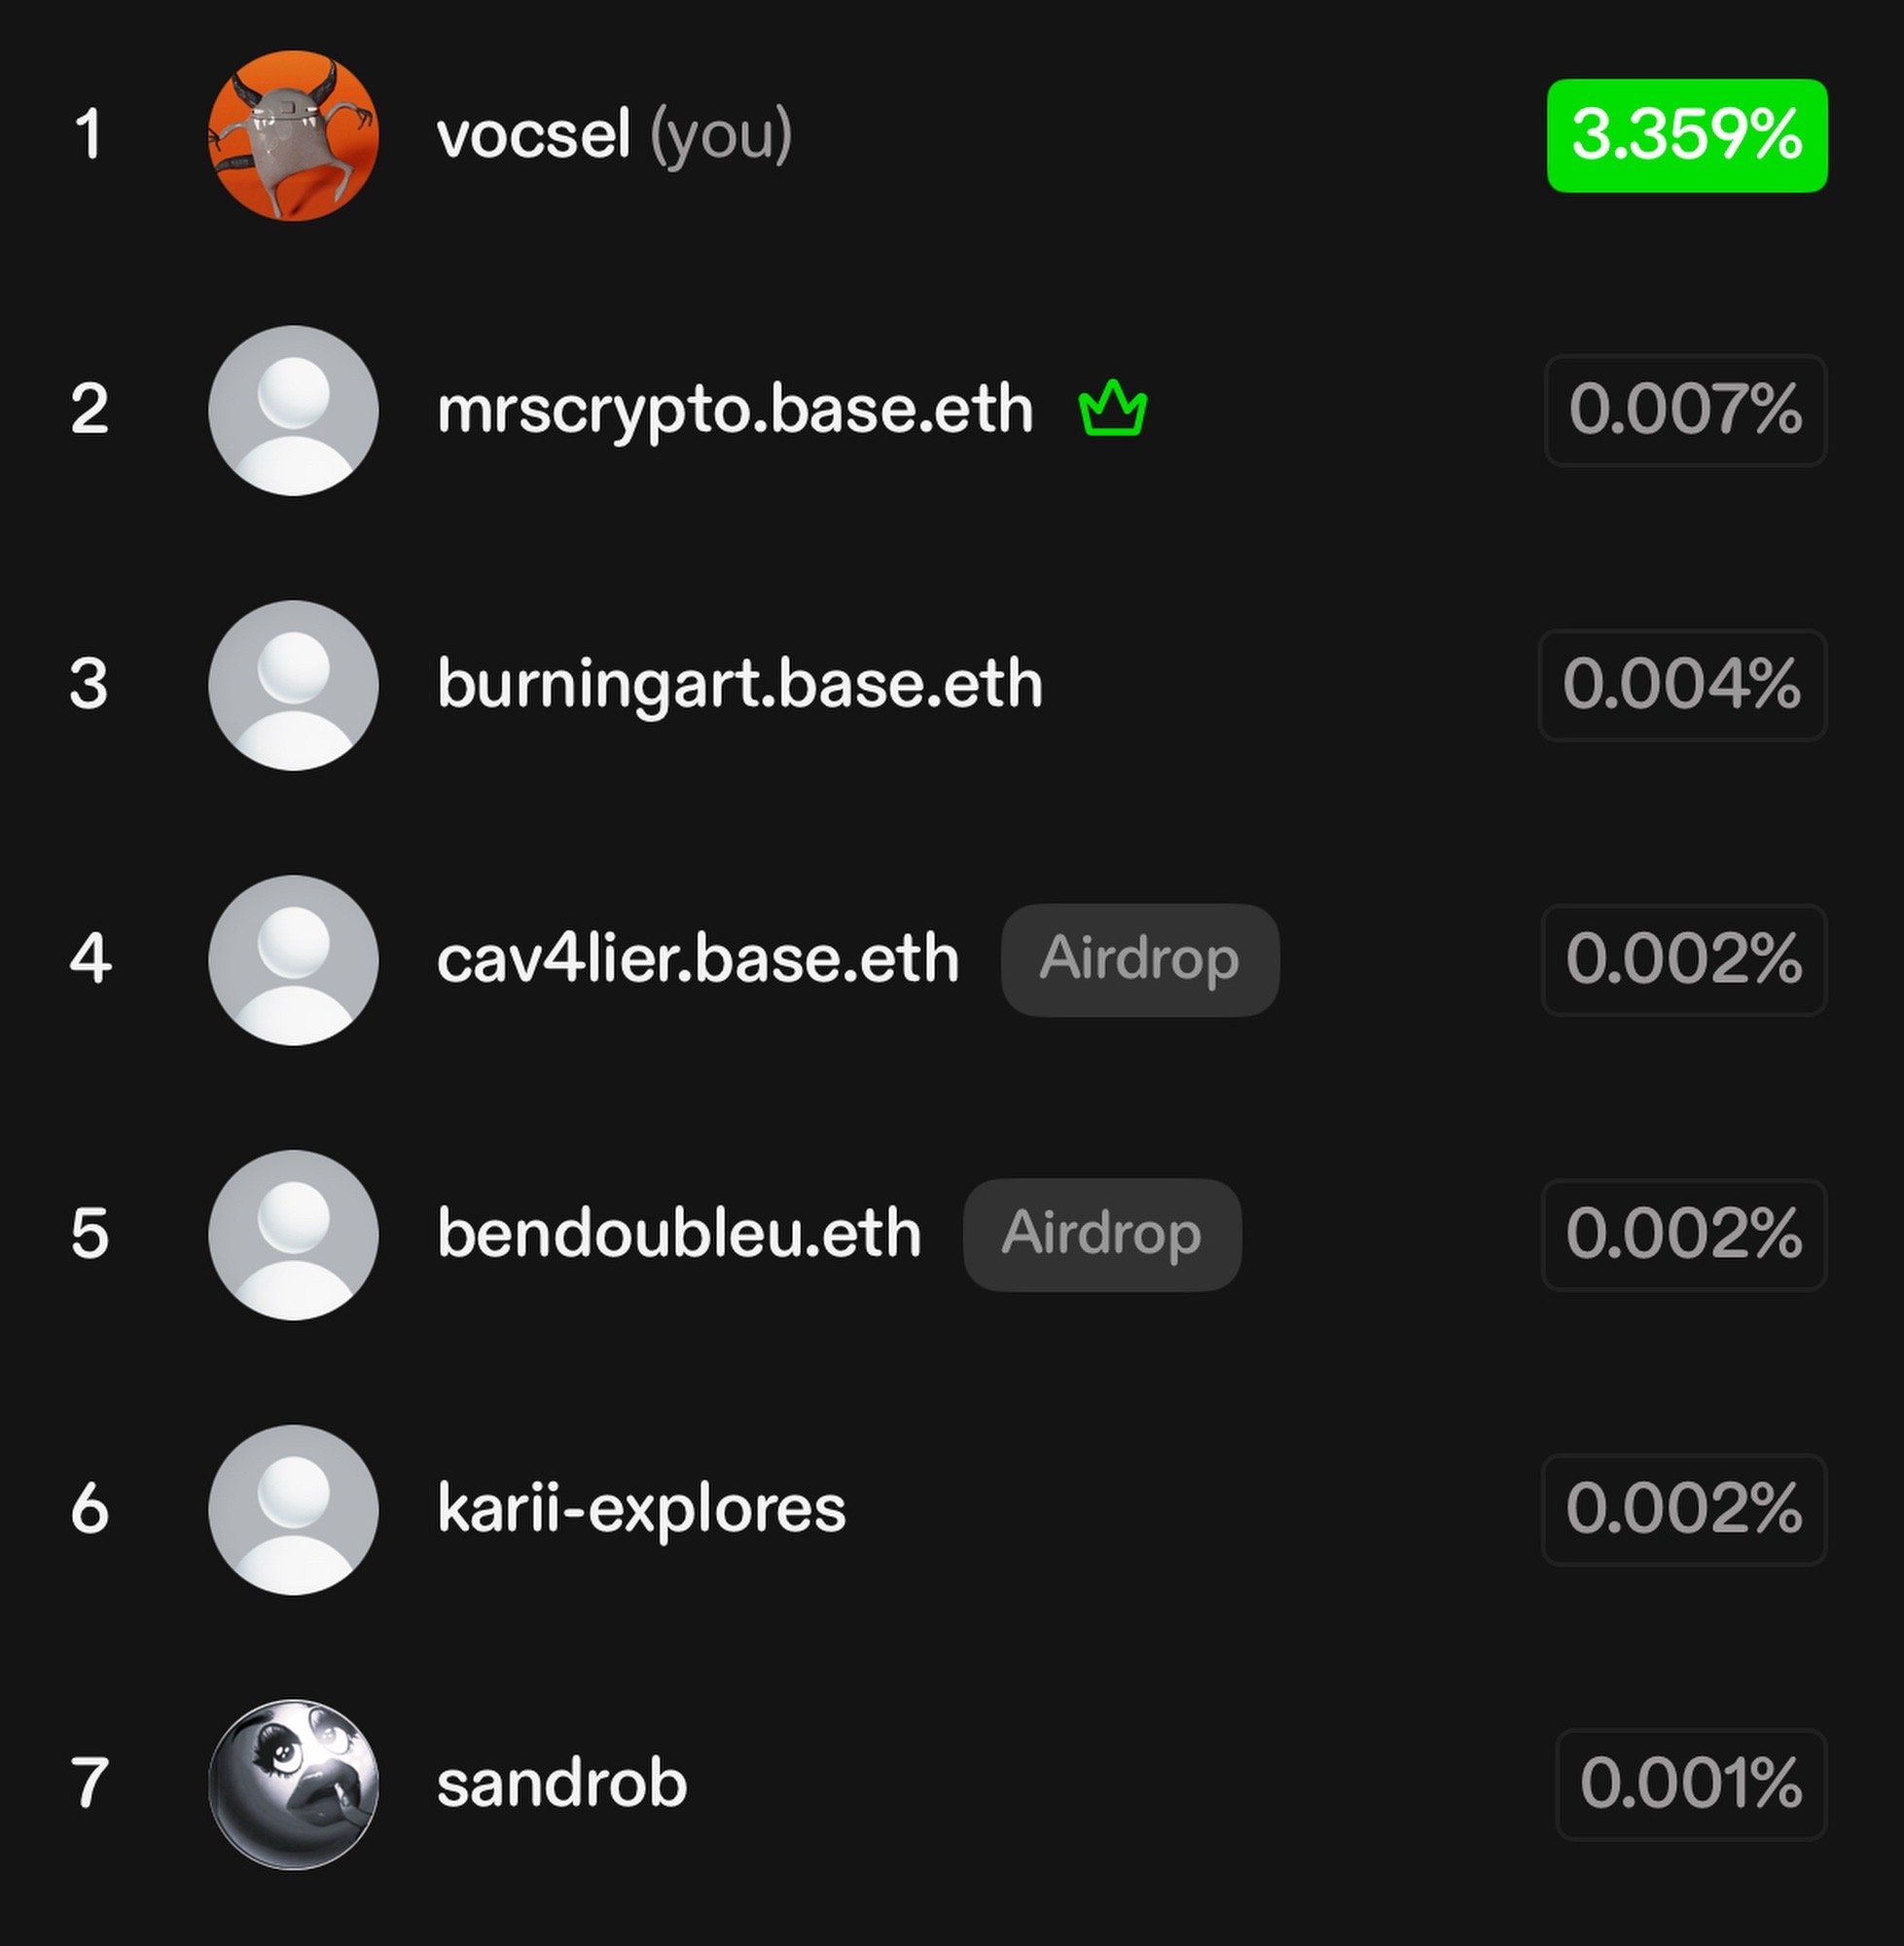Select the 0.004% share box
Viewport: 1904px width, 1946px height.
(1683, 685)
